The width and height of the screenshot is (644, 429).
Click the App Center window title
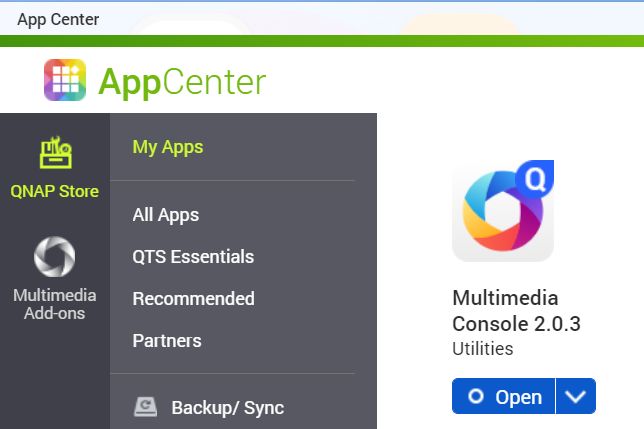tap(58, 20)
